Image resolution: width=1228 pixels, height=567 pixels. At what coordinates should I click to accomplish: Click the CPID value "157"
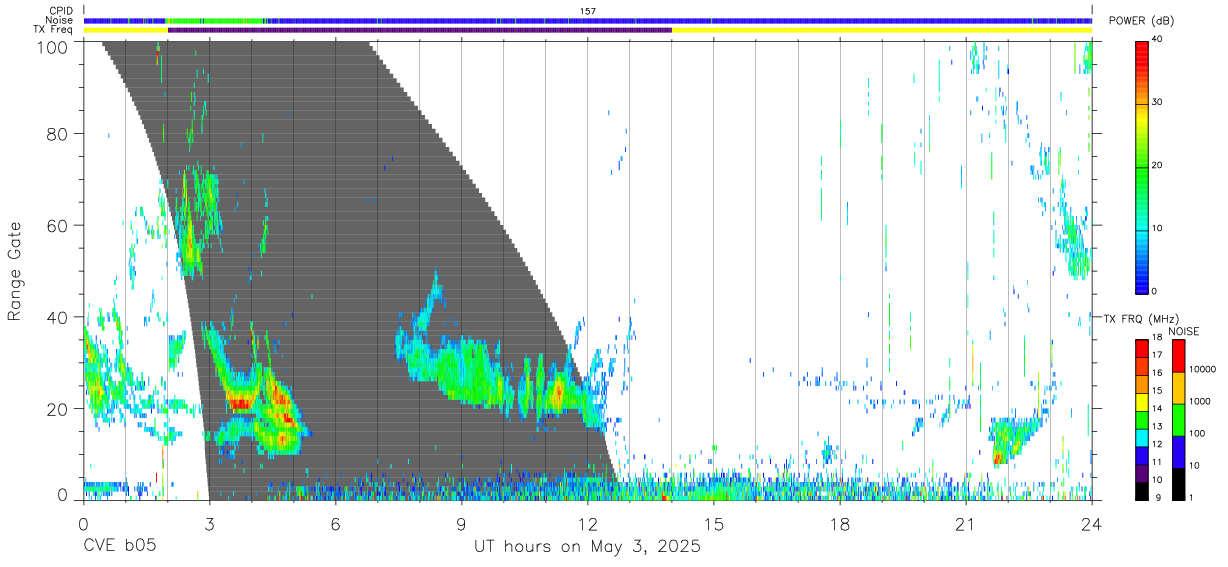(x=588, y=11)
